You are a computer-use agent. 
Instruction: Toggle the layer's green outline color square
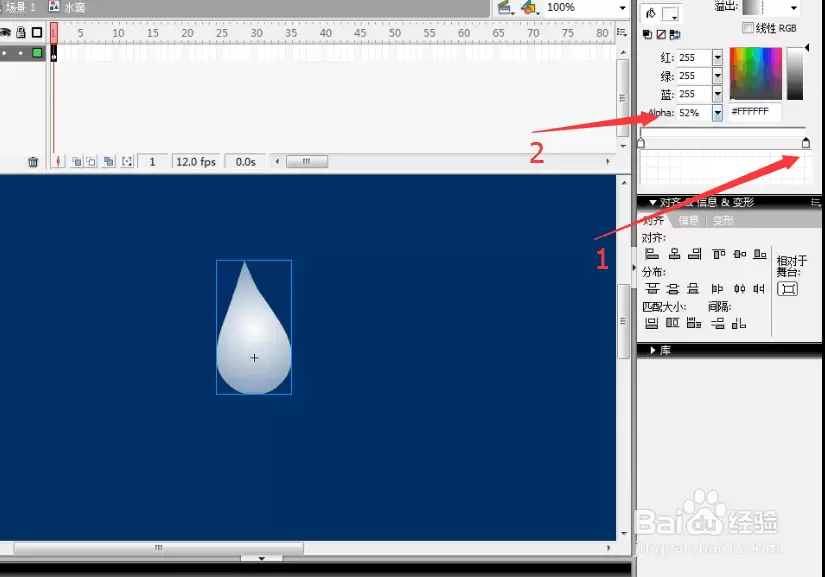(x=37, y=53)
